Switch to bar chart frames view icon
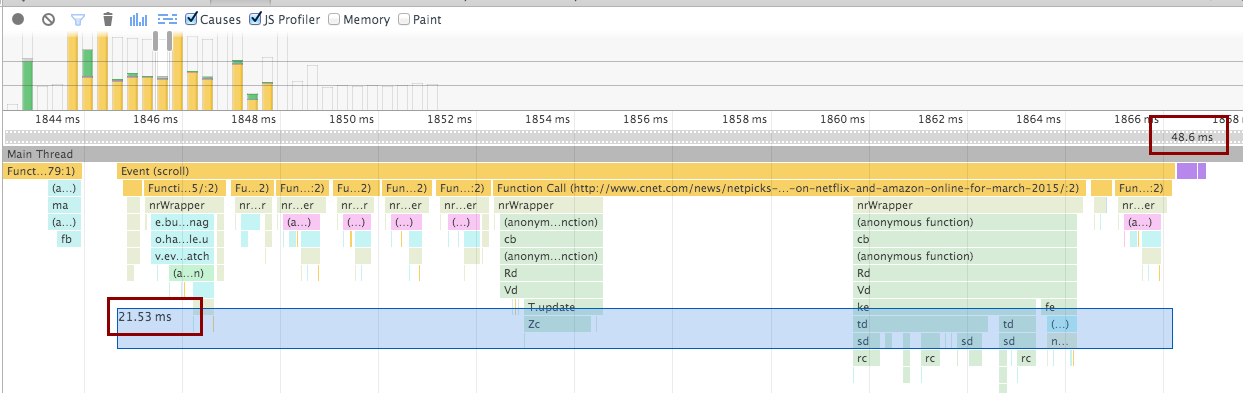The width and height of the screenshot is (1243, 393). tap(139, 19)
